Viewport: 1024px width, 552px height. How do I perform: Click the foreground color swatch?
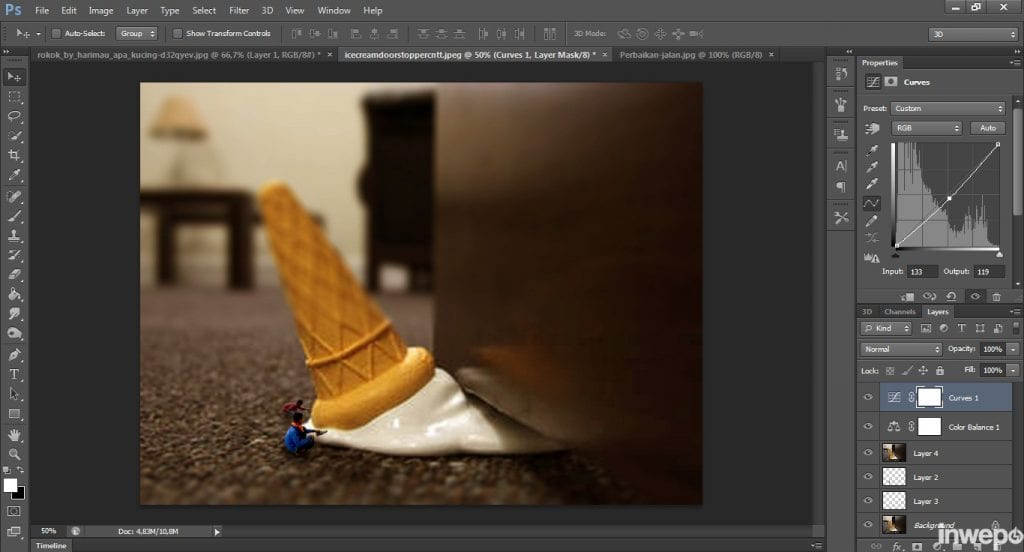[10, 485]
